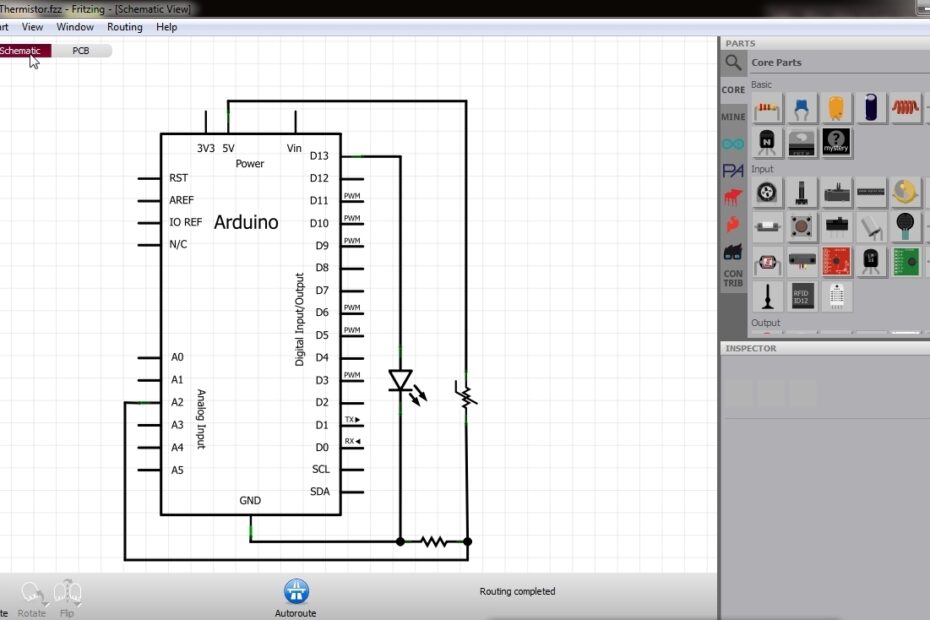This screenshot has width=930, height=620.
Task: Open the Routing menu
Action: coord(125,27)
